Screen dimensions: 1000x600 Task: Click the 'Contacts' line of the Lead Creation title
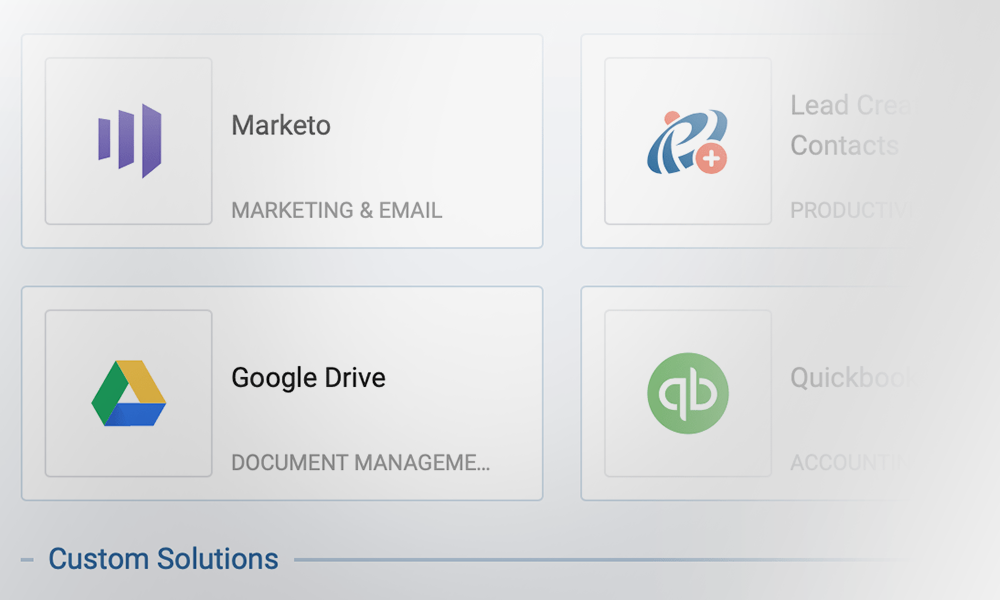point(844,146)
